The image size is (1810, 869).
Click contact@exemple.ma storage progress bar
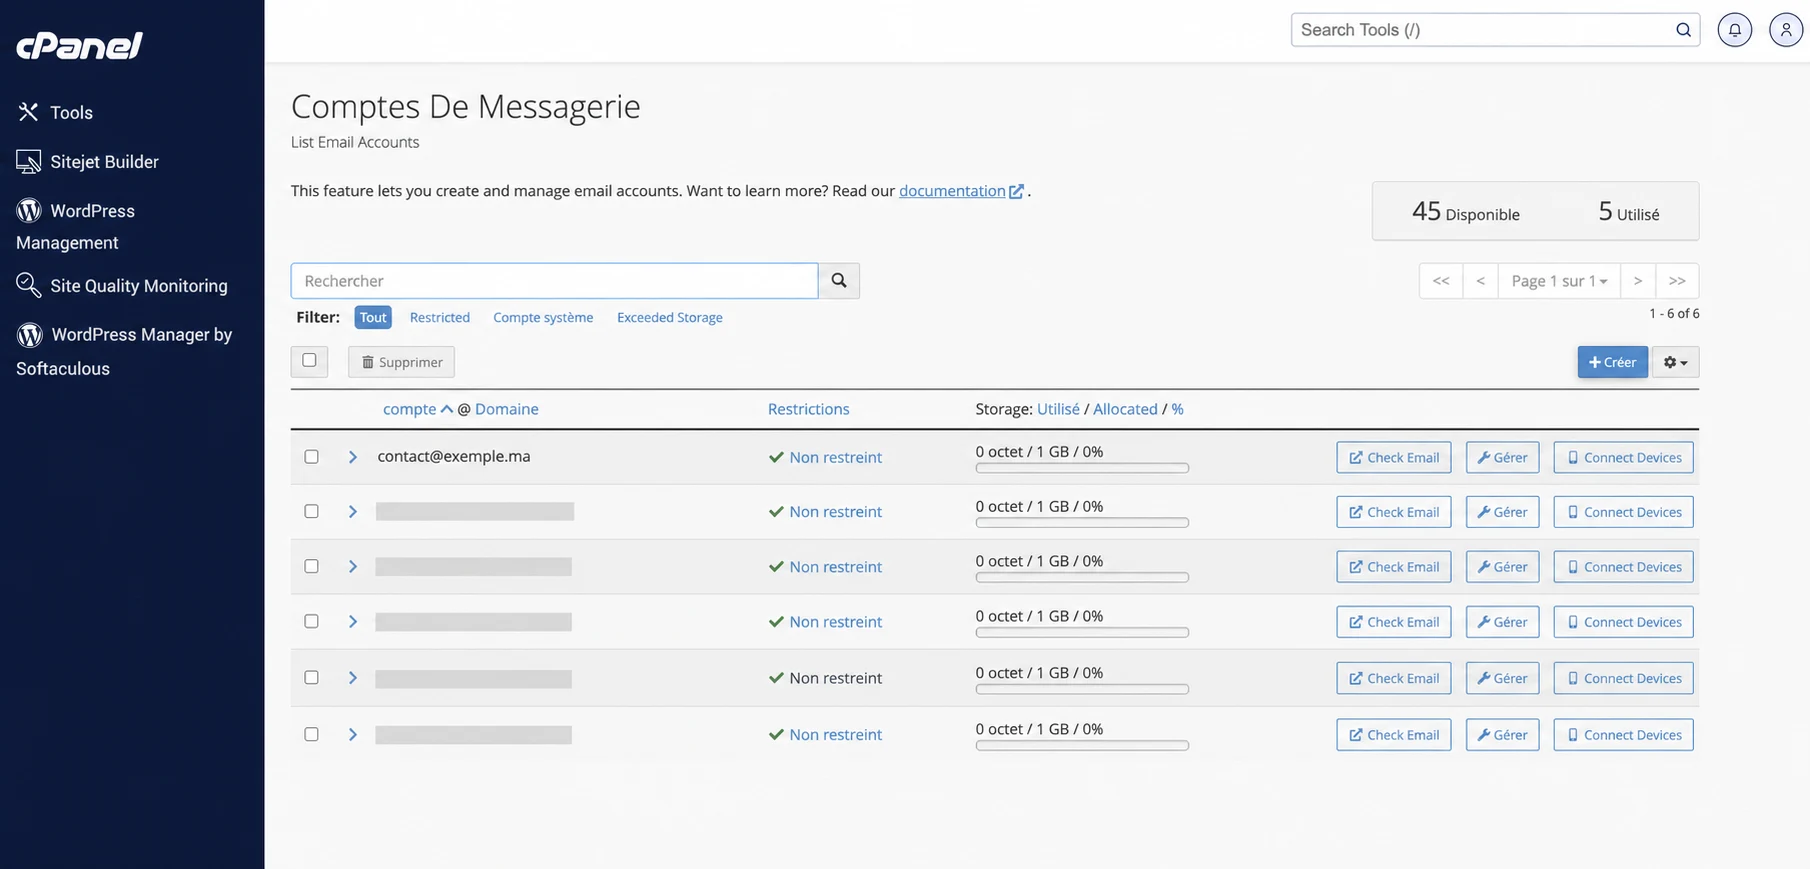pyautogui.click(x=1082, y=468)
